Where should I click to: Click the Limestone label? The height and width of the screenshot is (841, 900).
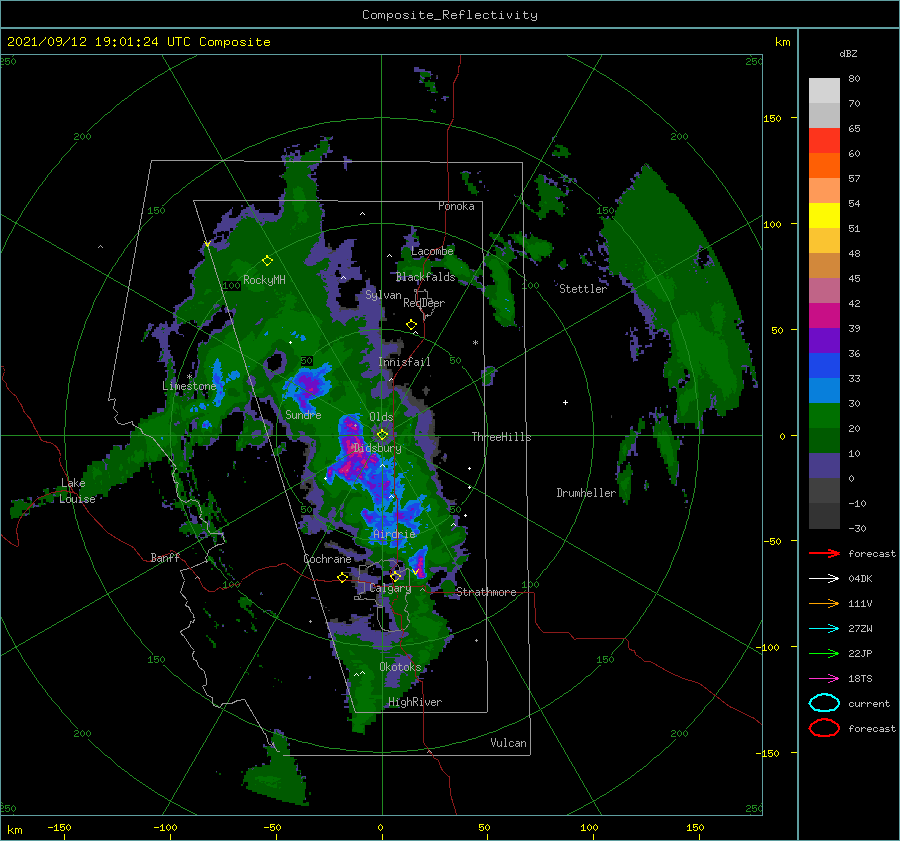(189, 386)
